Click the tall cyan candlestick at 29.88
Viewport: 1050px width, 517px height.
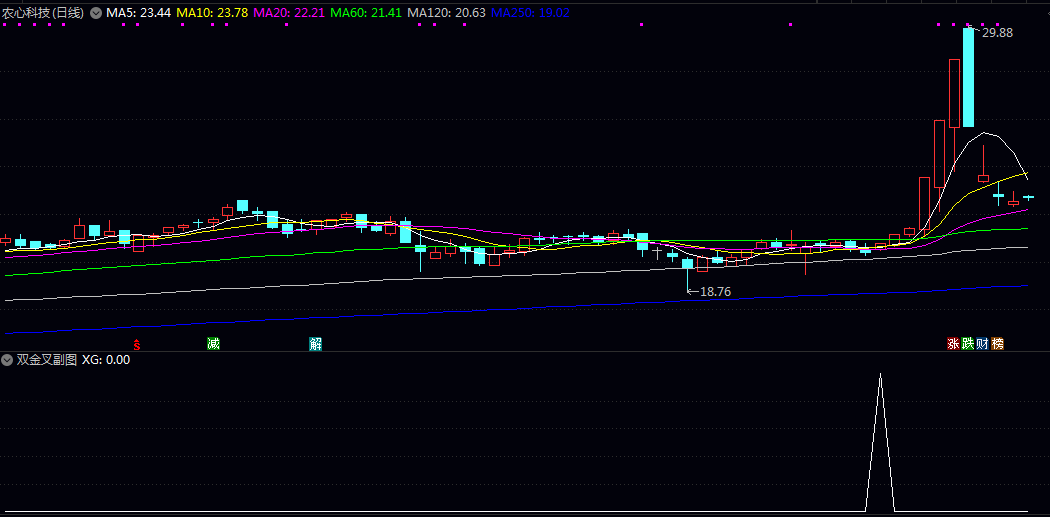coord(968,77)
